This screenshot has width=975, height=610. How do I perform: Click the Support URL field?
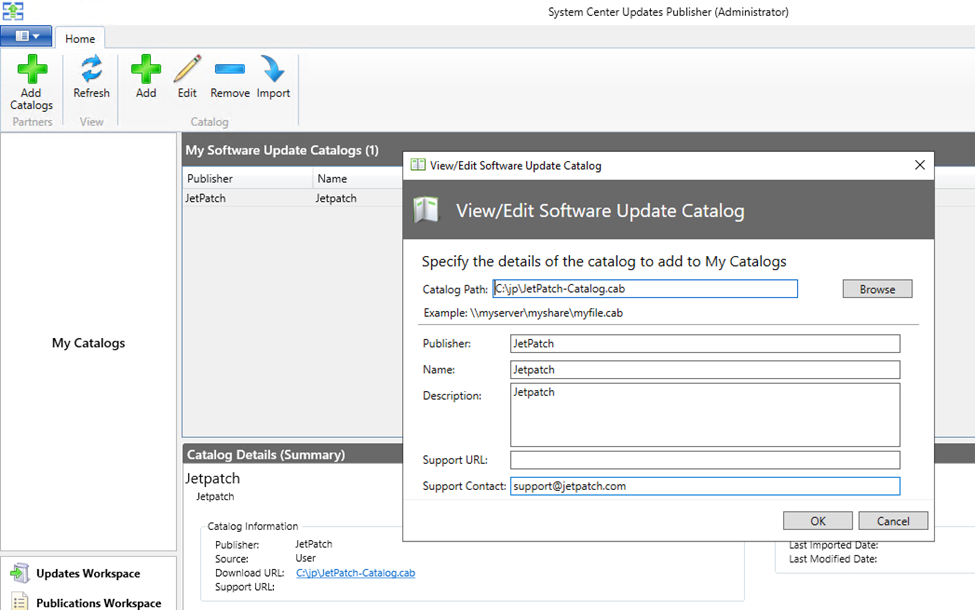coord(705,460)
